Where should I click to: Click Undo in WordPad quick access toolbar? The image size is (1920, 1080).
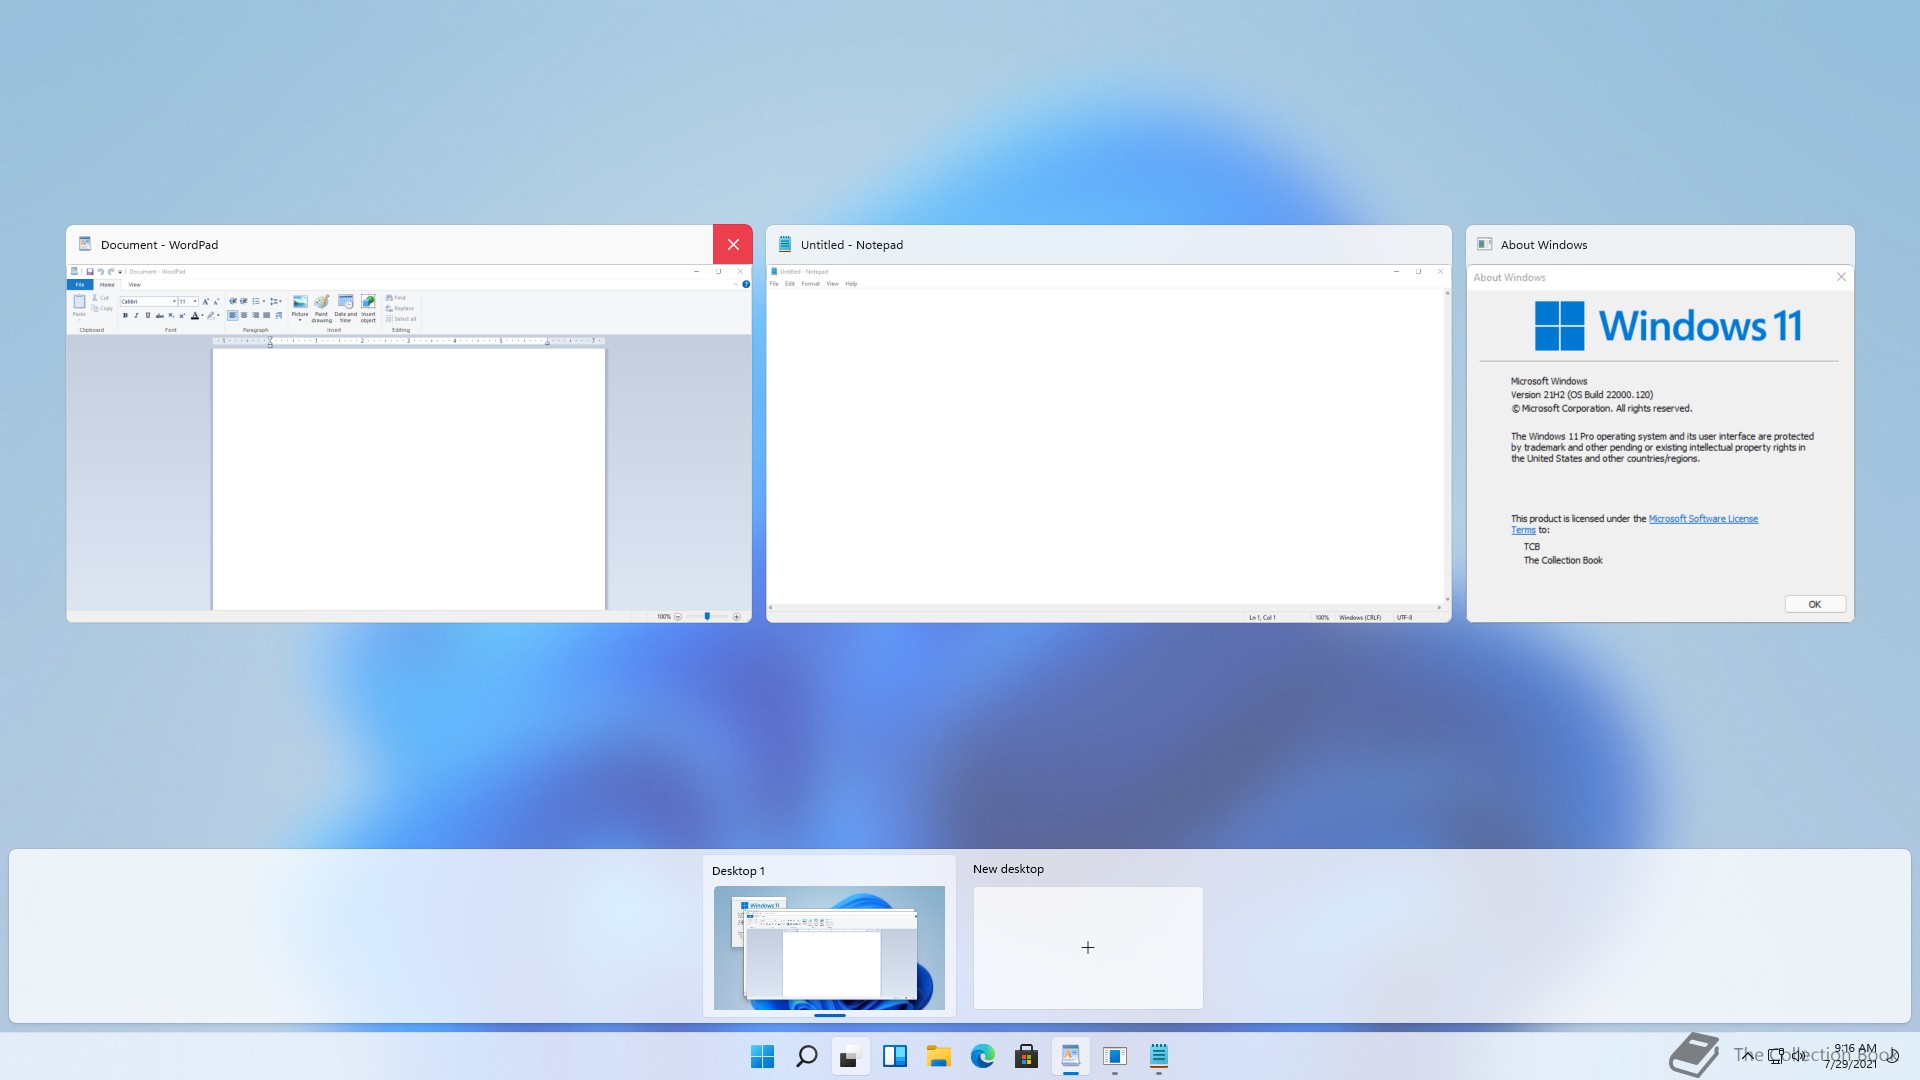pos(101,271)
